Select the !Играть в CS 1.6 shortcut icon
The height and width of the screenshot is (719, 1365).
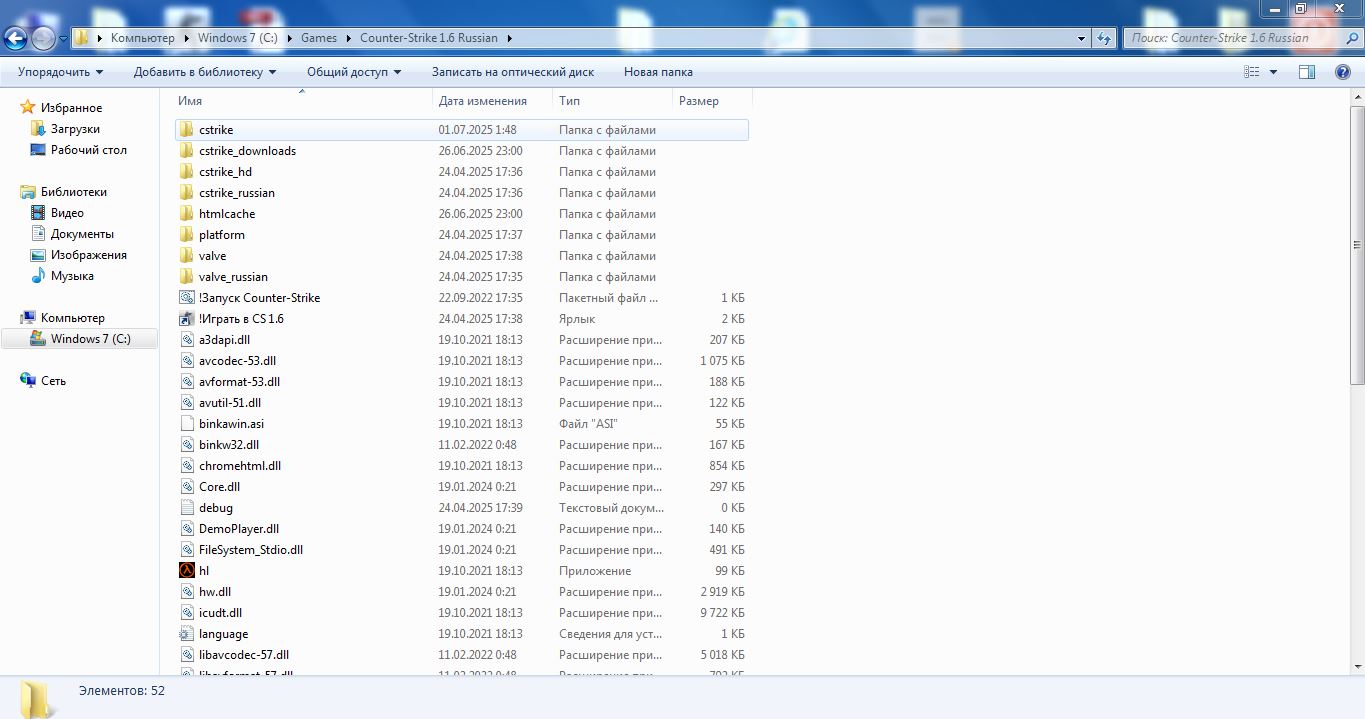pyautogui.click(x=186, y=319)
